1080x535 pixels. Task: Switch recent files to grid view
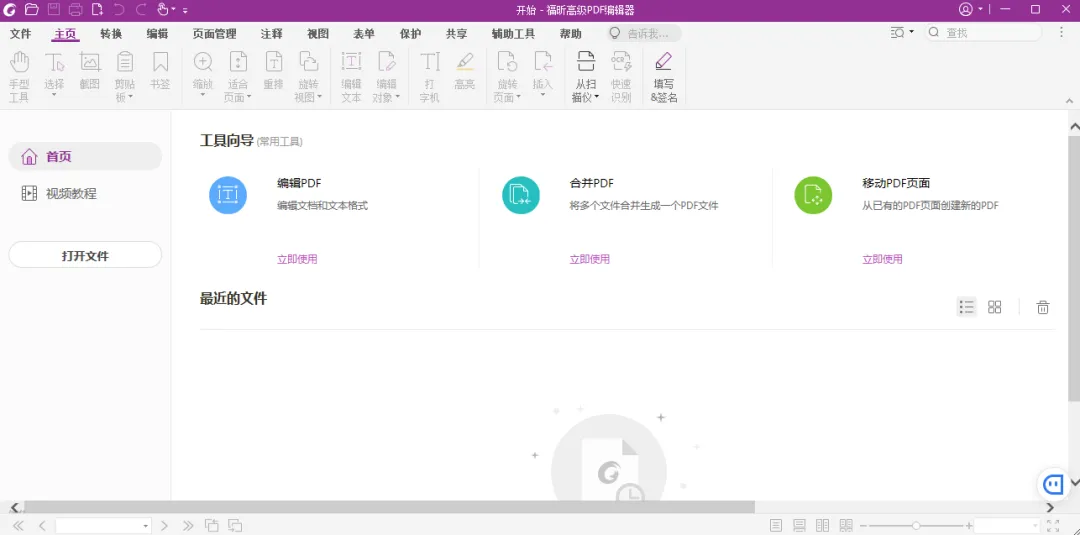pos(995,307)
